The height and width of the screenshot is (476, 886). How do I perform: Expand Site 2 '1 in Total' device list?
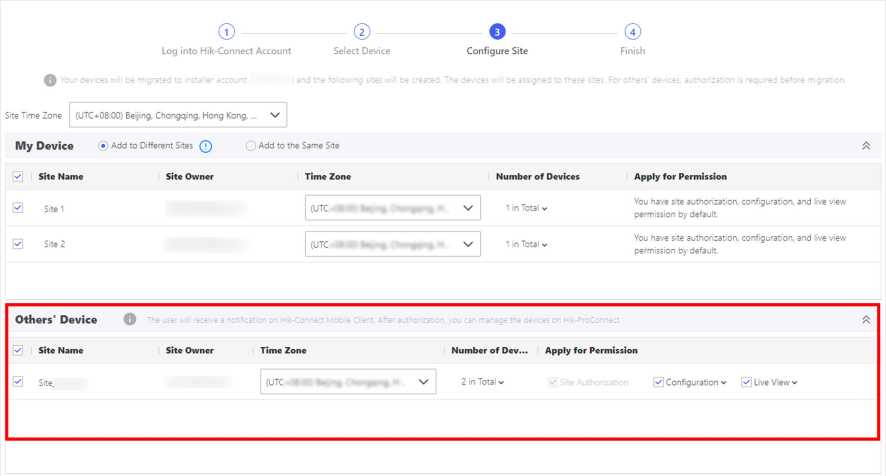(x=526, y=244)
